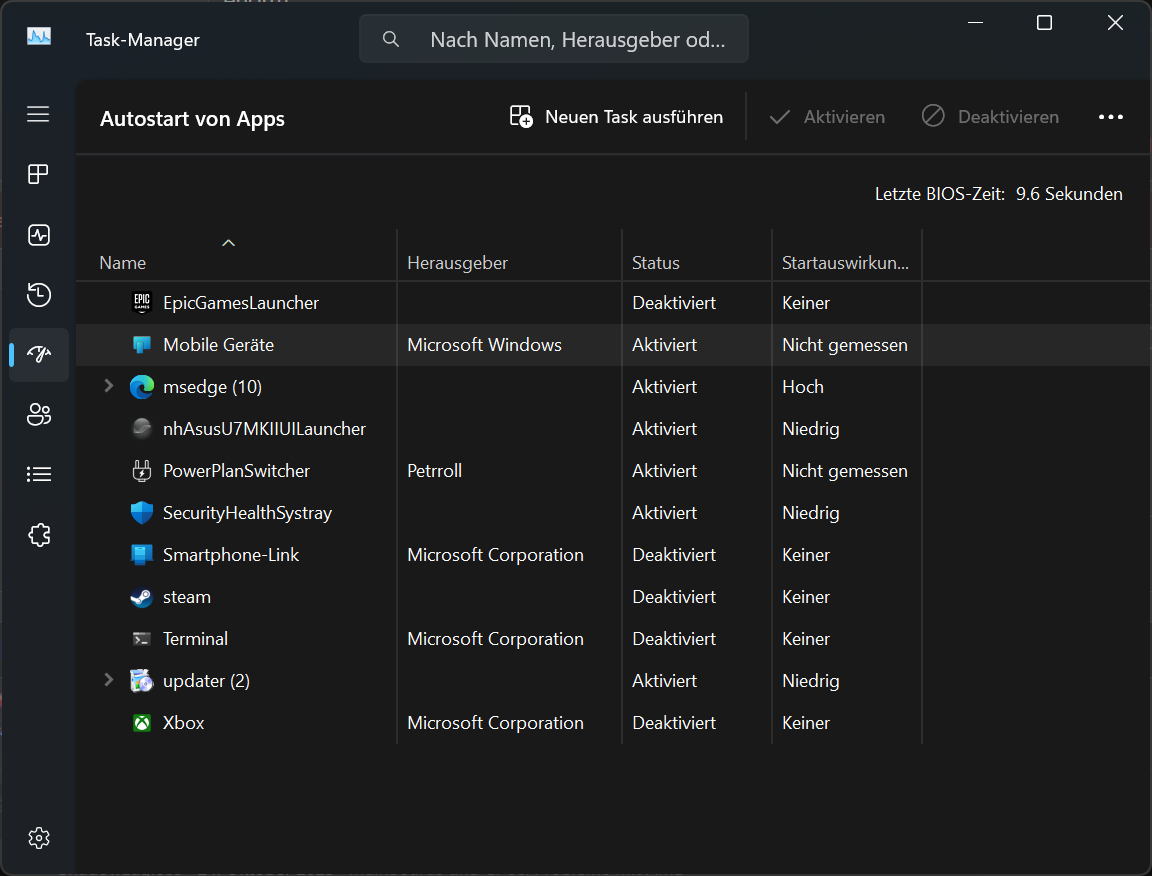Open the Details list page icon
Viewport: 1152px width, 876px height.
[x=38, y=474]
